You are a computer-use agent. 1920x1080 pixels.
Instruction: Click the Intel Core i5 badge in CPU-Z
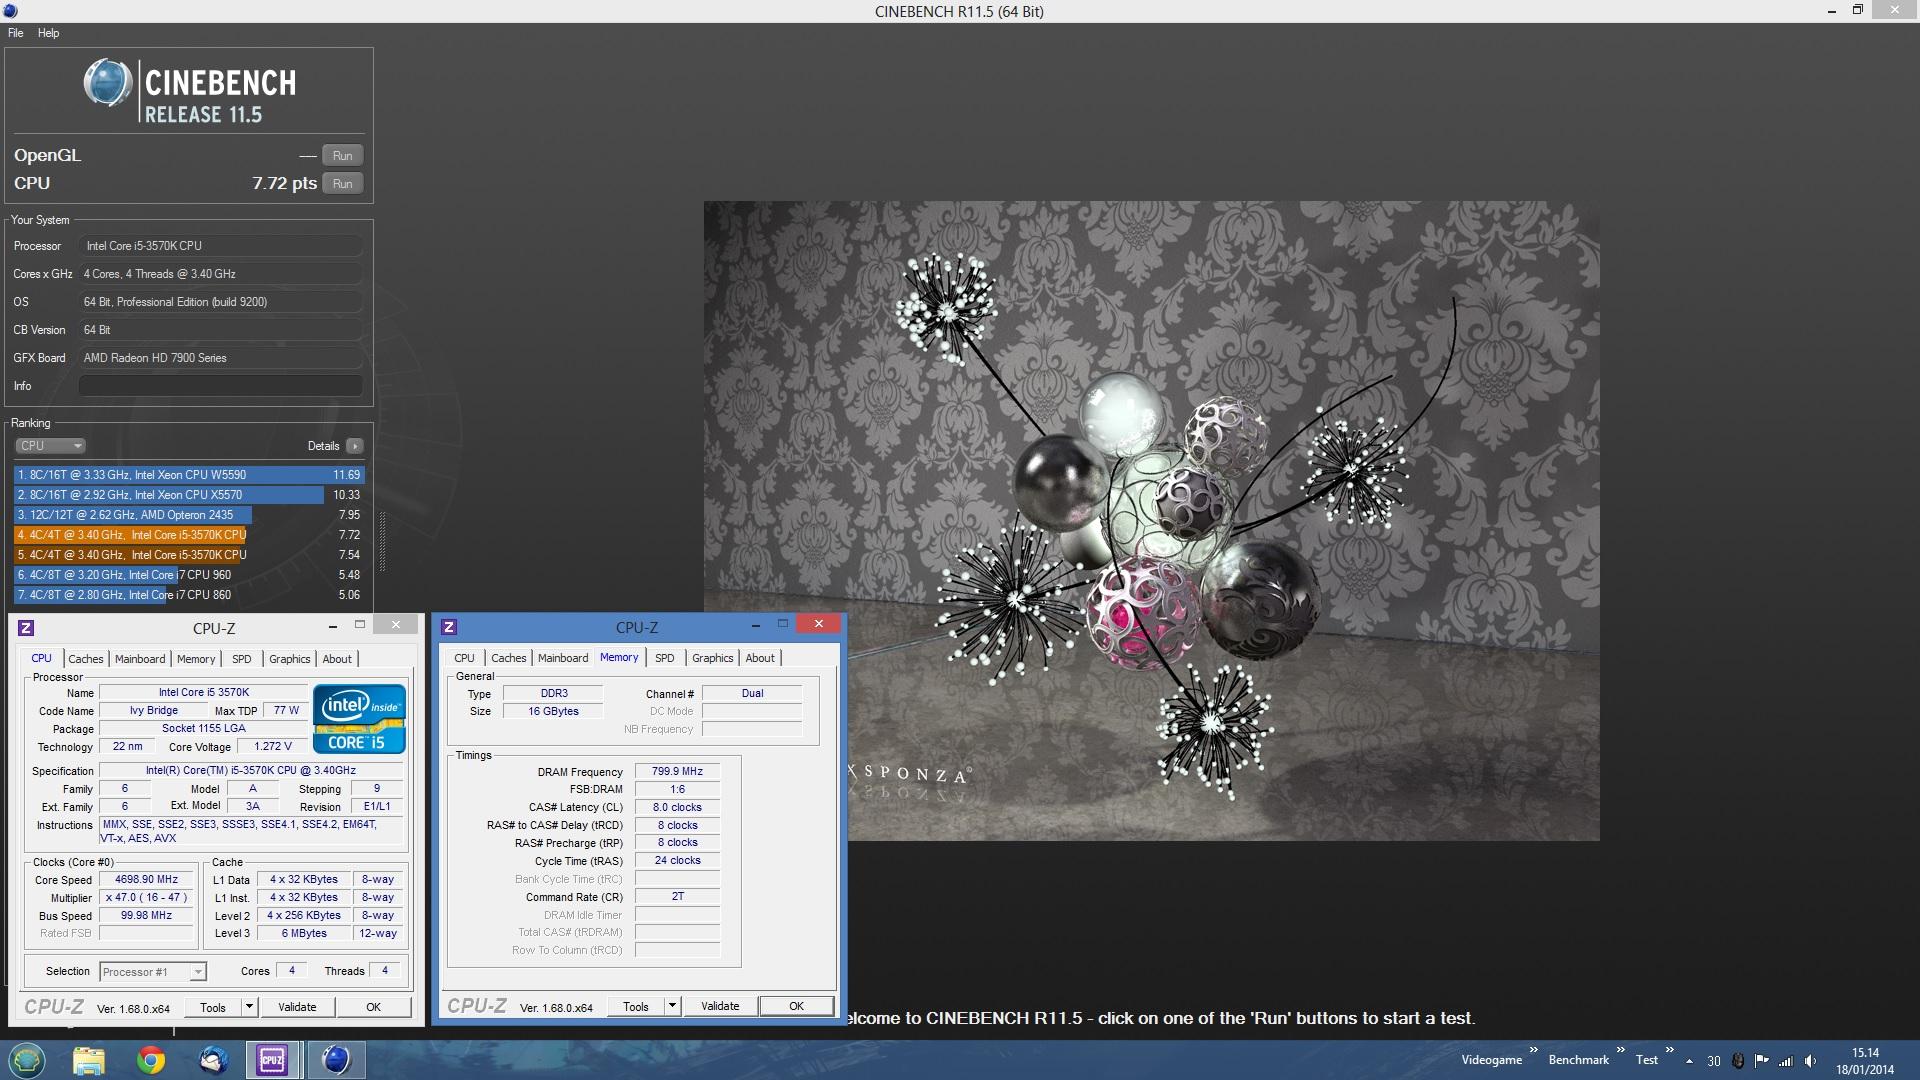pyautogui.click(x=358, y=718)
